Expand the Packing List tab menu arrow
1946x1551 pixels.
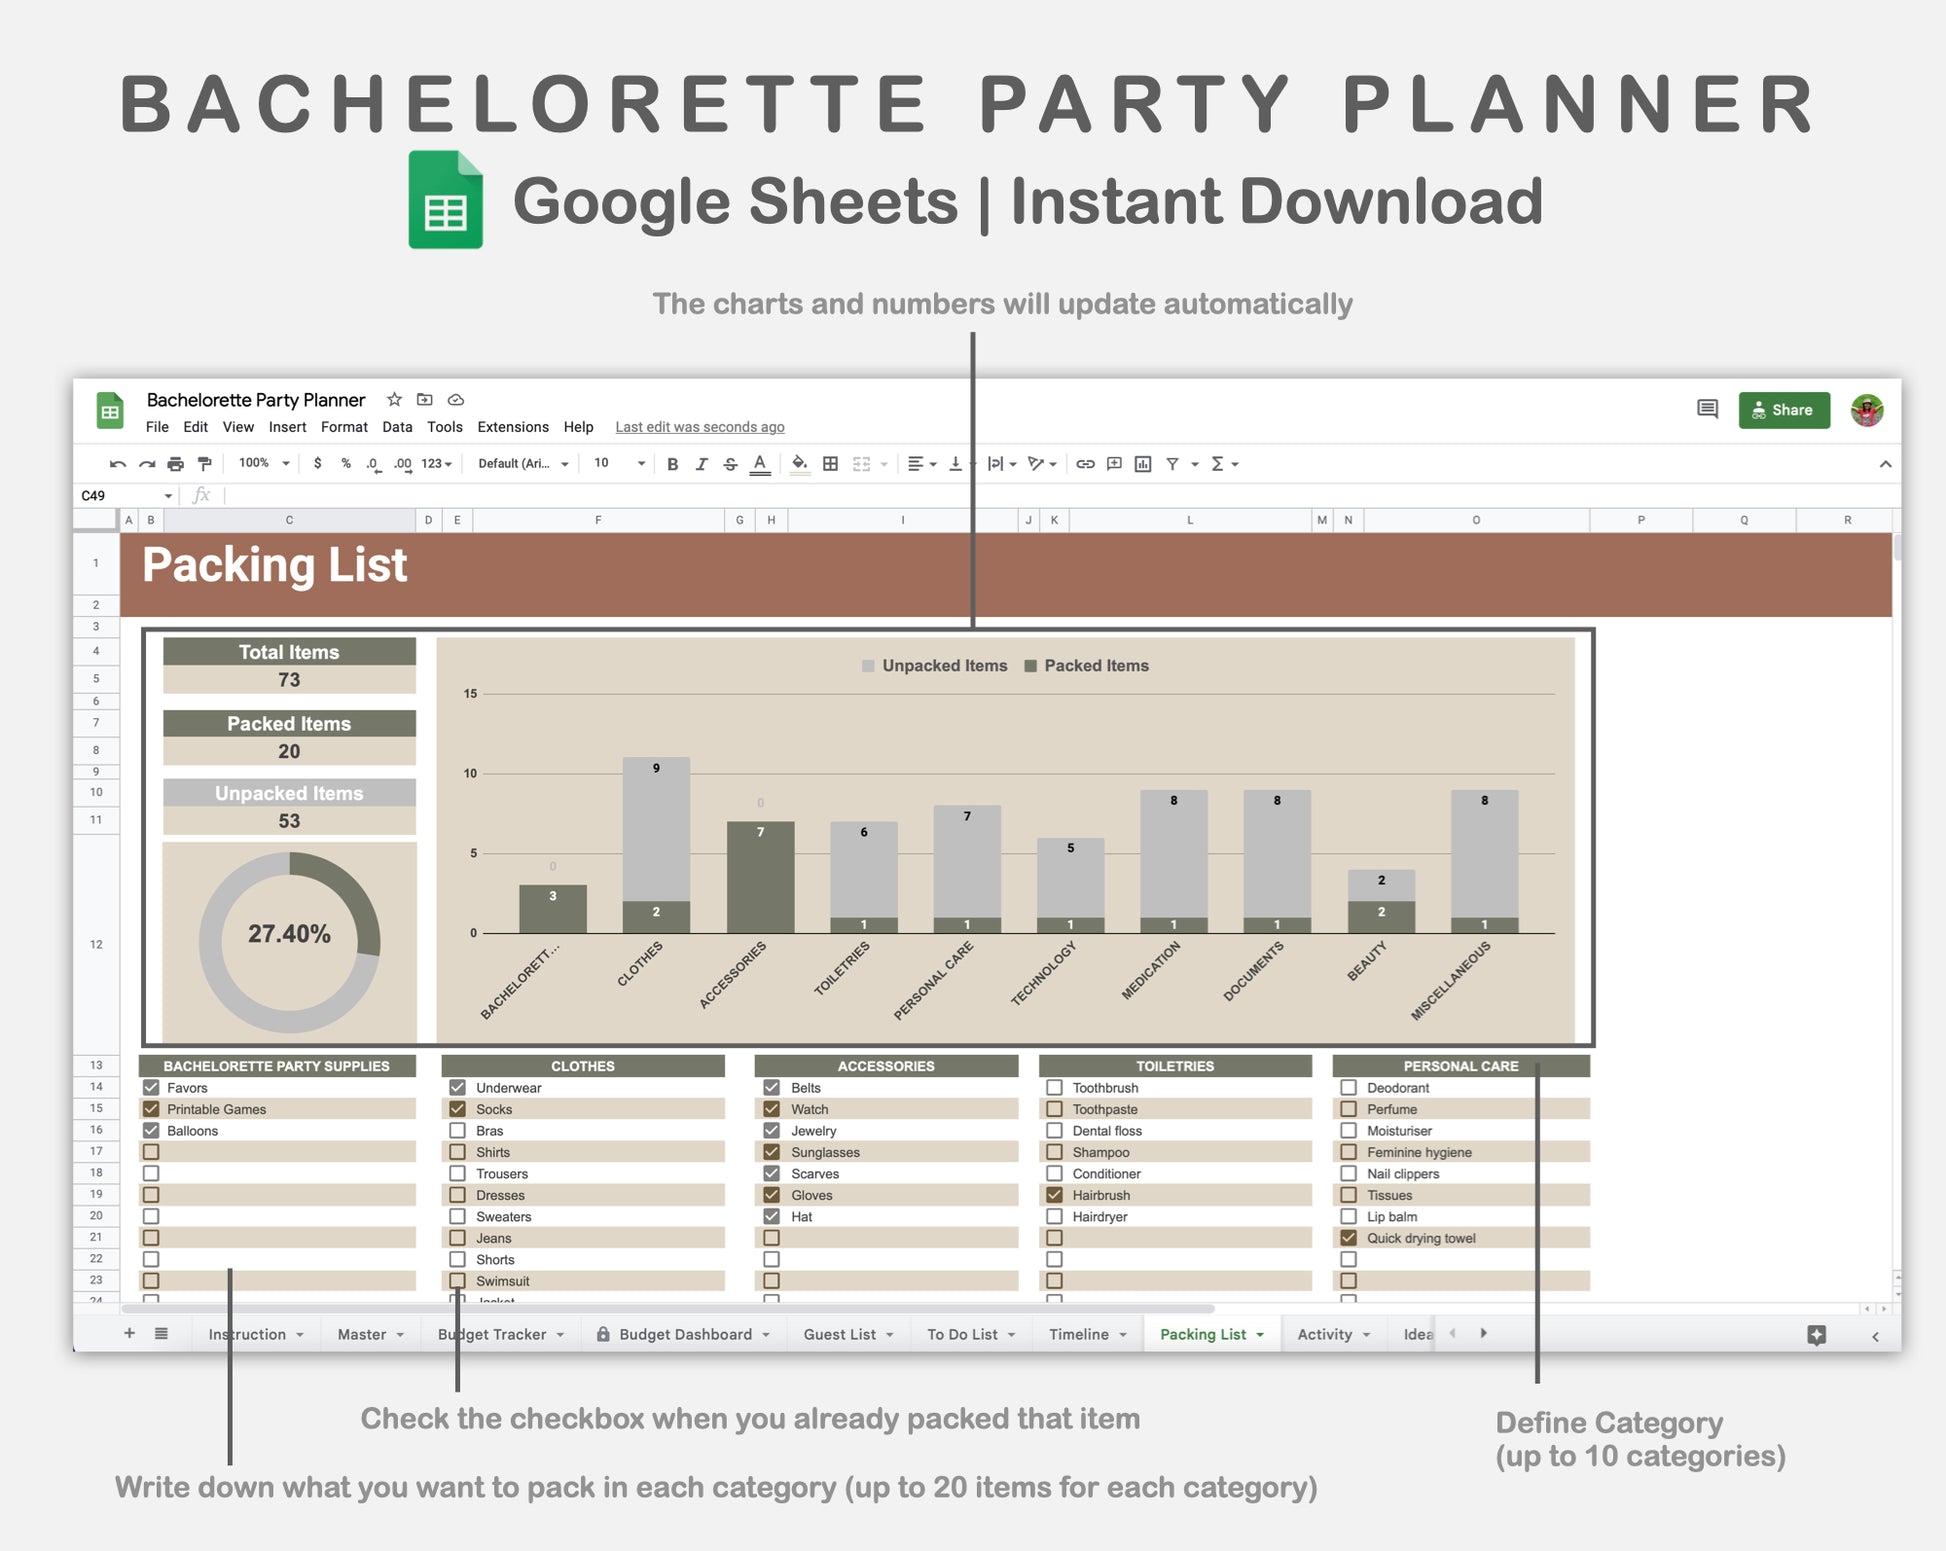coord(1260,1335)
